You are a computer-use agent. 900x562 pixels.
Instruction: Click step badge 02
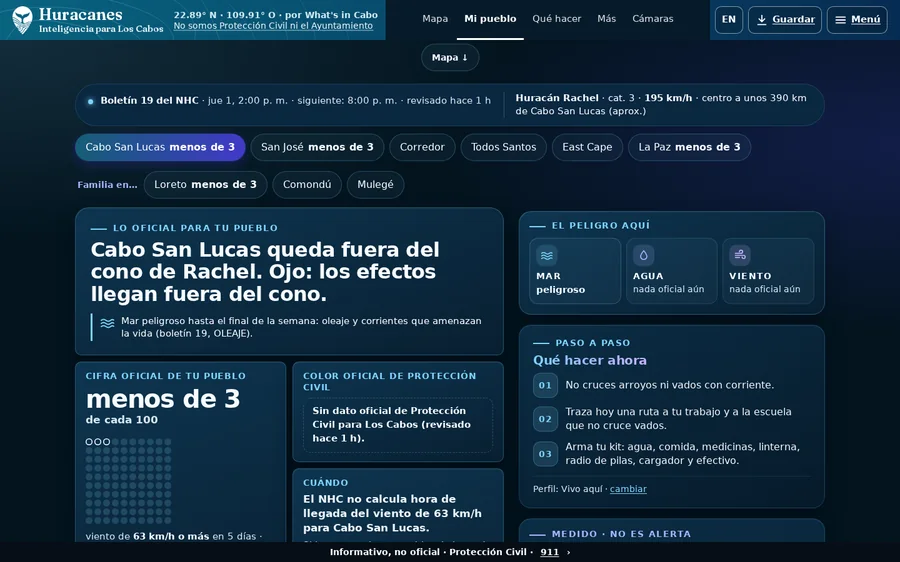pyautogui.click(x=545, y=419)
